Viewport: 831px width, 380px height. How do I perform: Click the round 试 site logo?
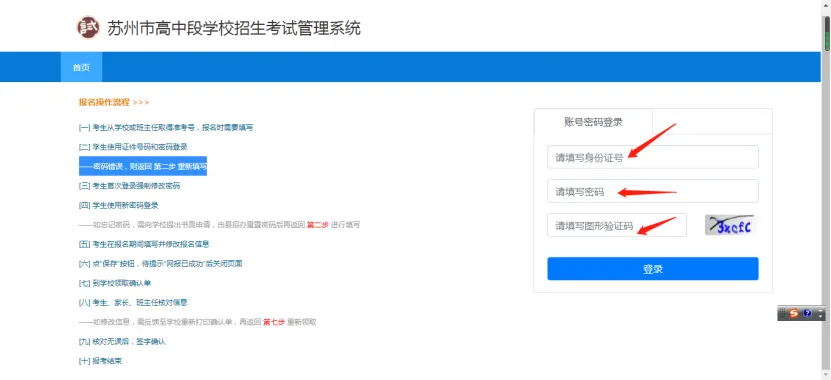pyautogui.click(x=87, y=28)
